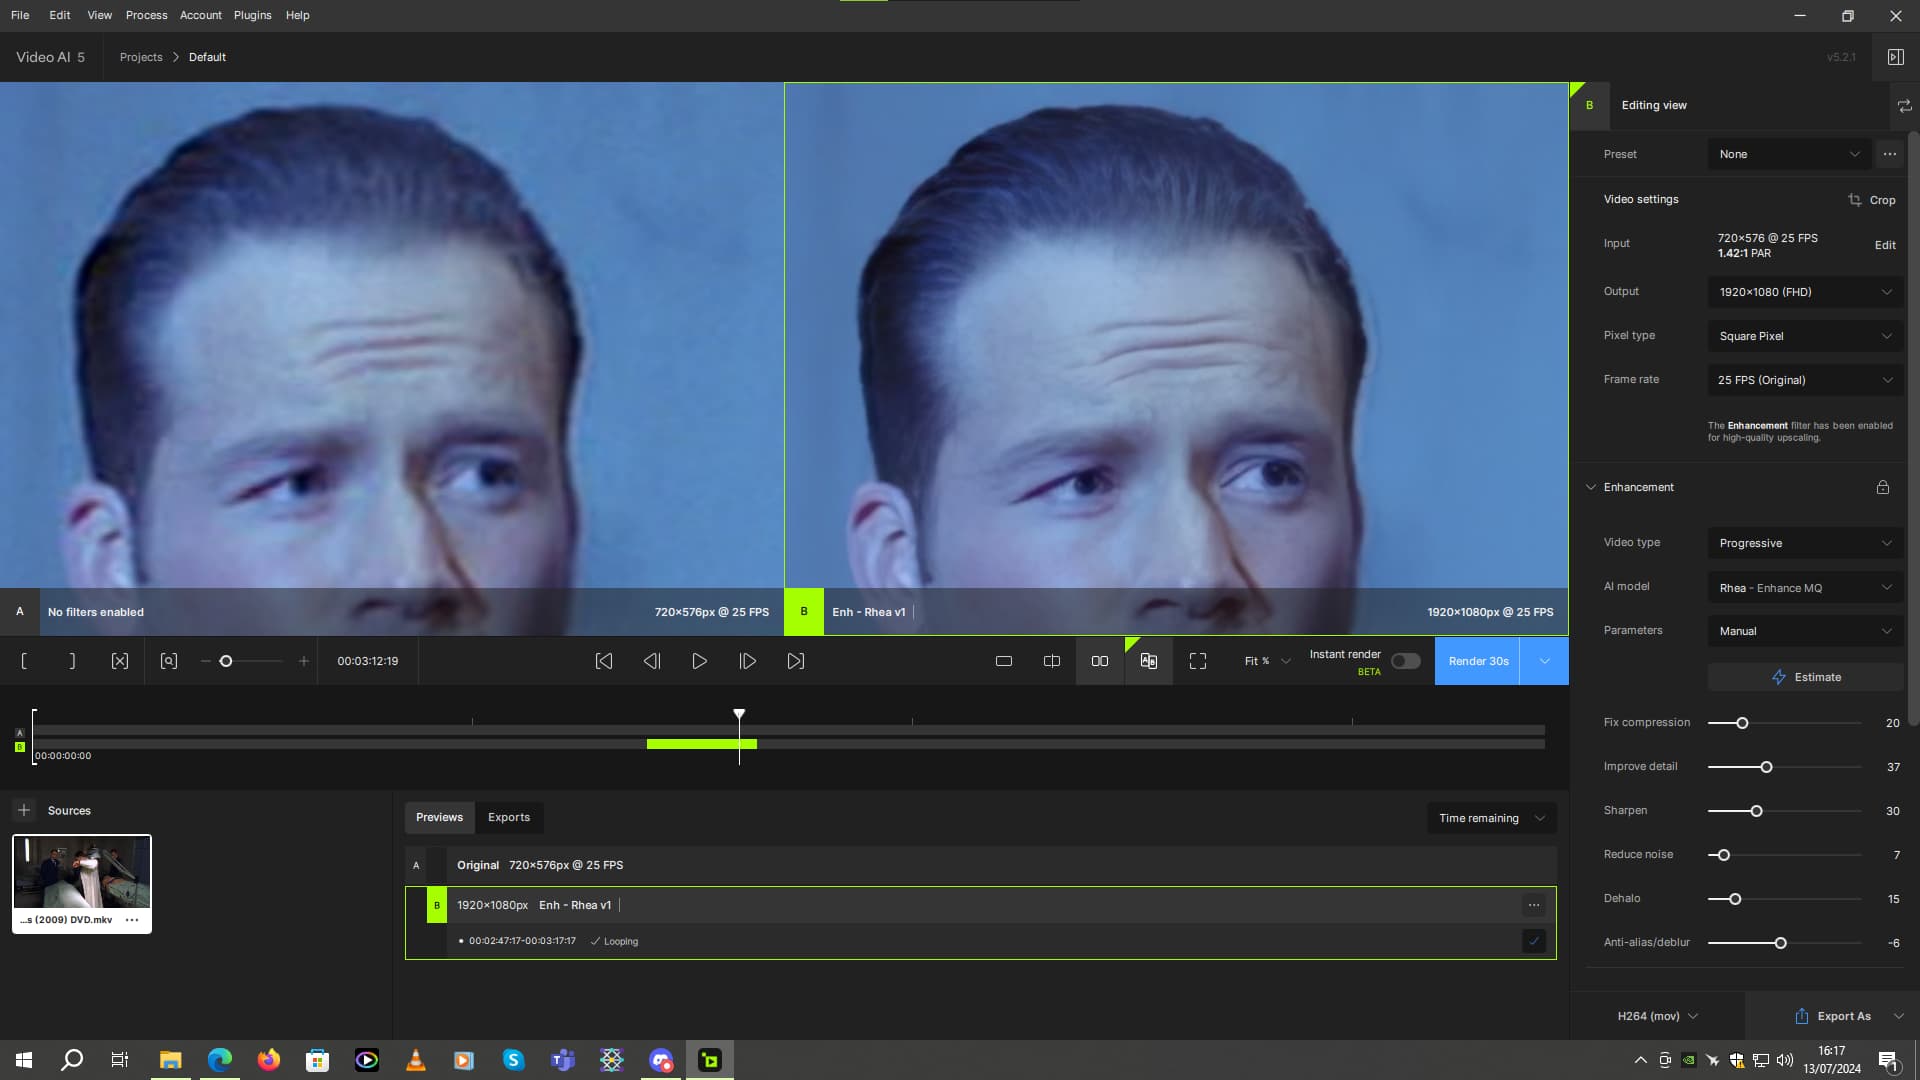Add a new source with plus icon
Image resolution: width=1920 pixels, height=1080 pixels.
point(24,810)
